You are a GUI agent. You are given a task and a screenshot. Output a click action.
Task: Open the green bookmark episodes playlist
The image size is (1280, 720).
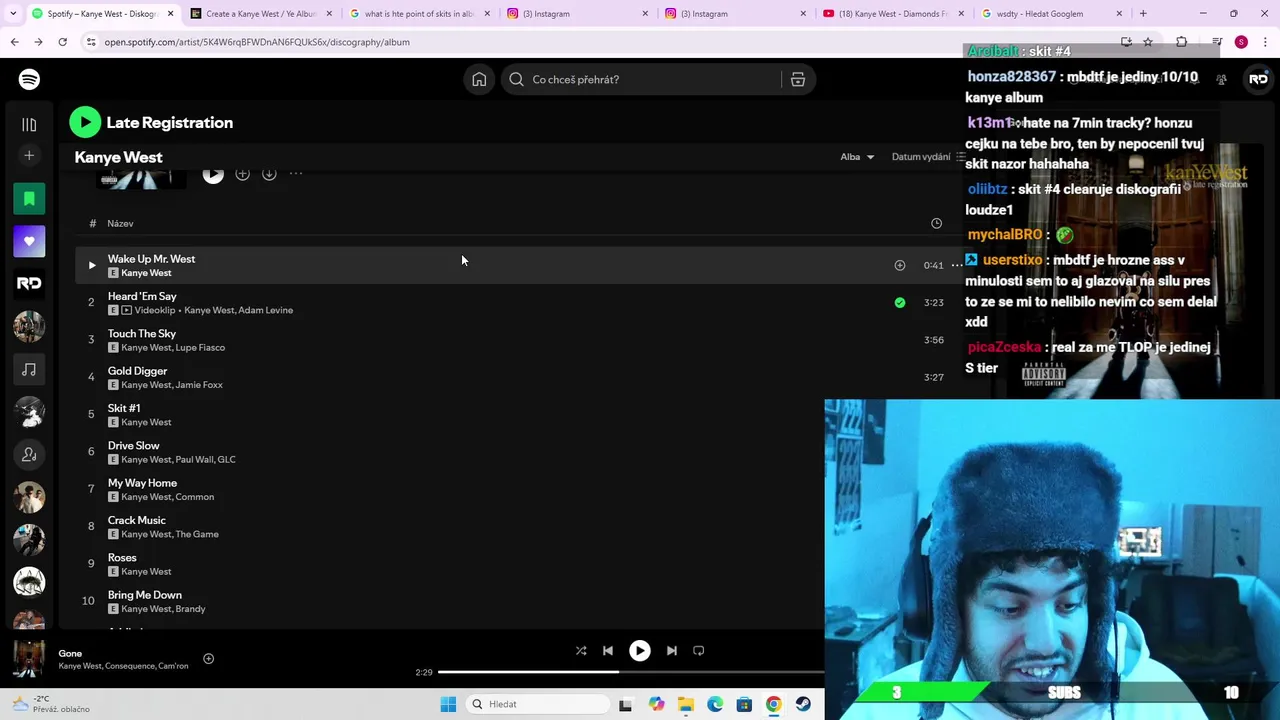pos(29,199)
